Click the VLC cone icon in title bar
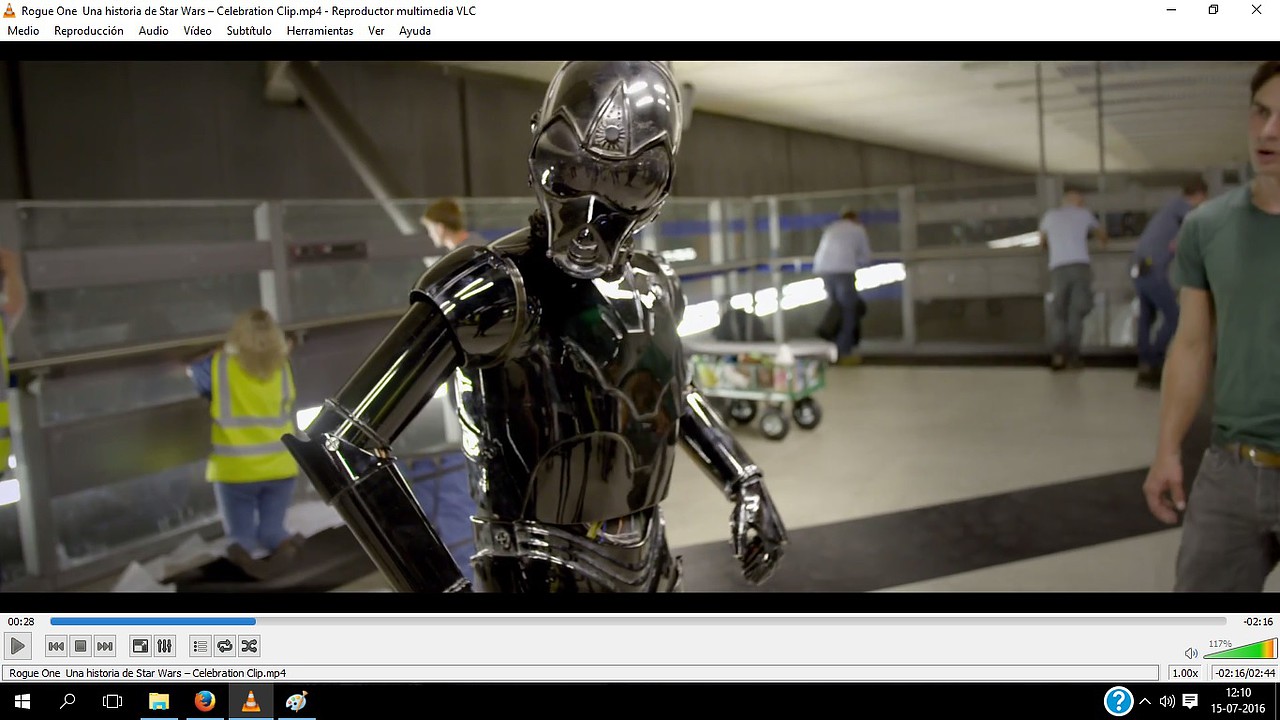 coord(10,11)
